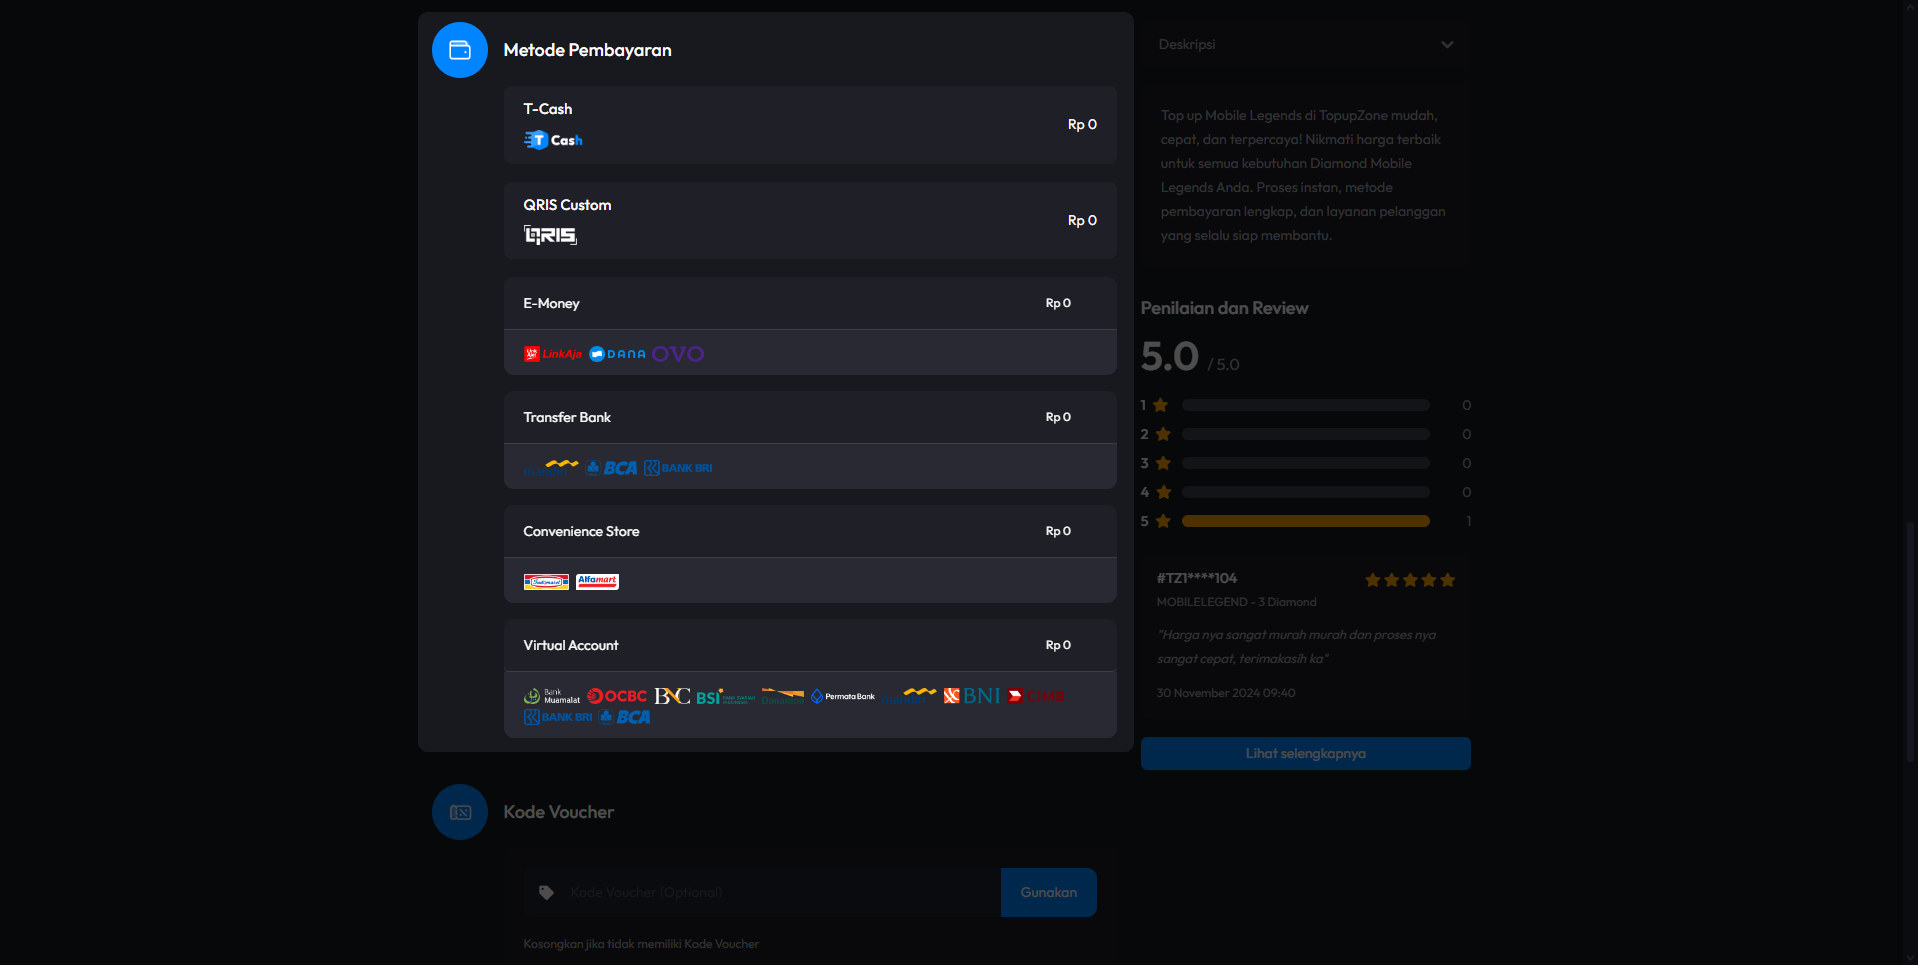Click the BNI logo in Virtual Account

(972, 696)
